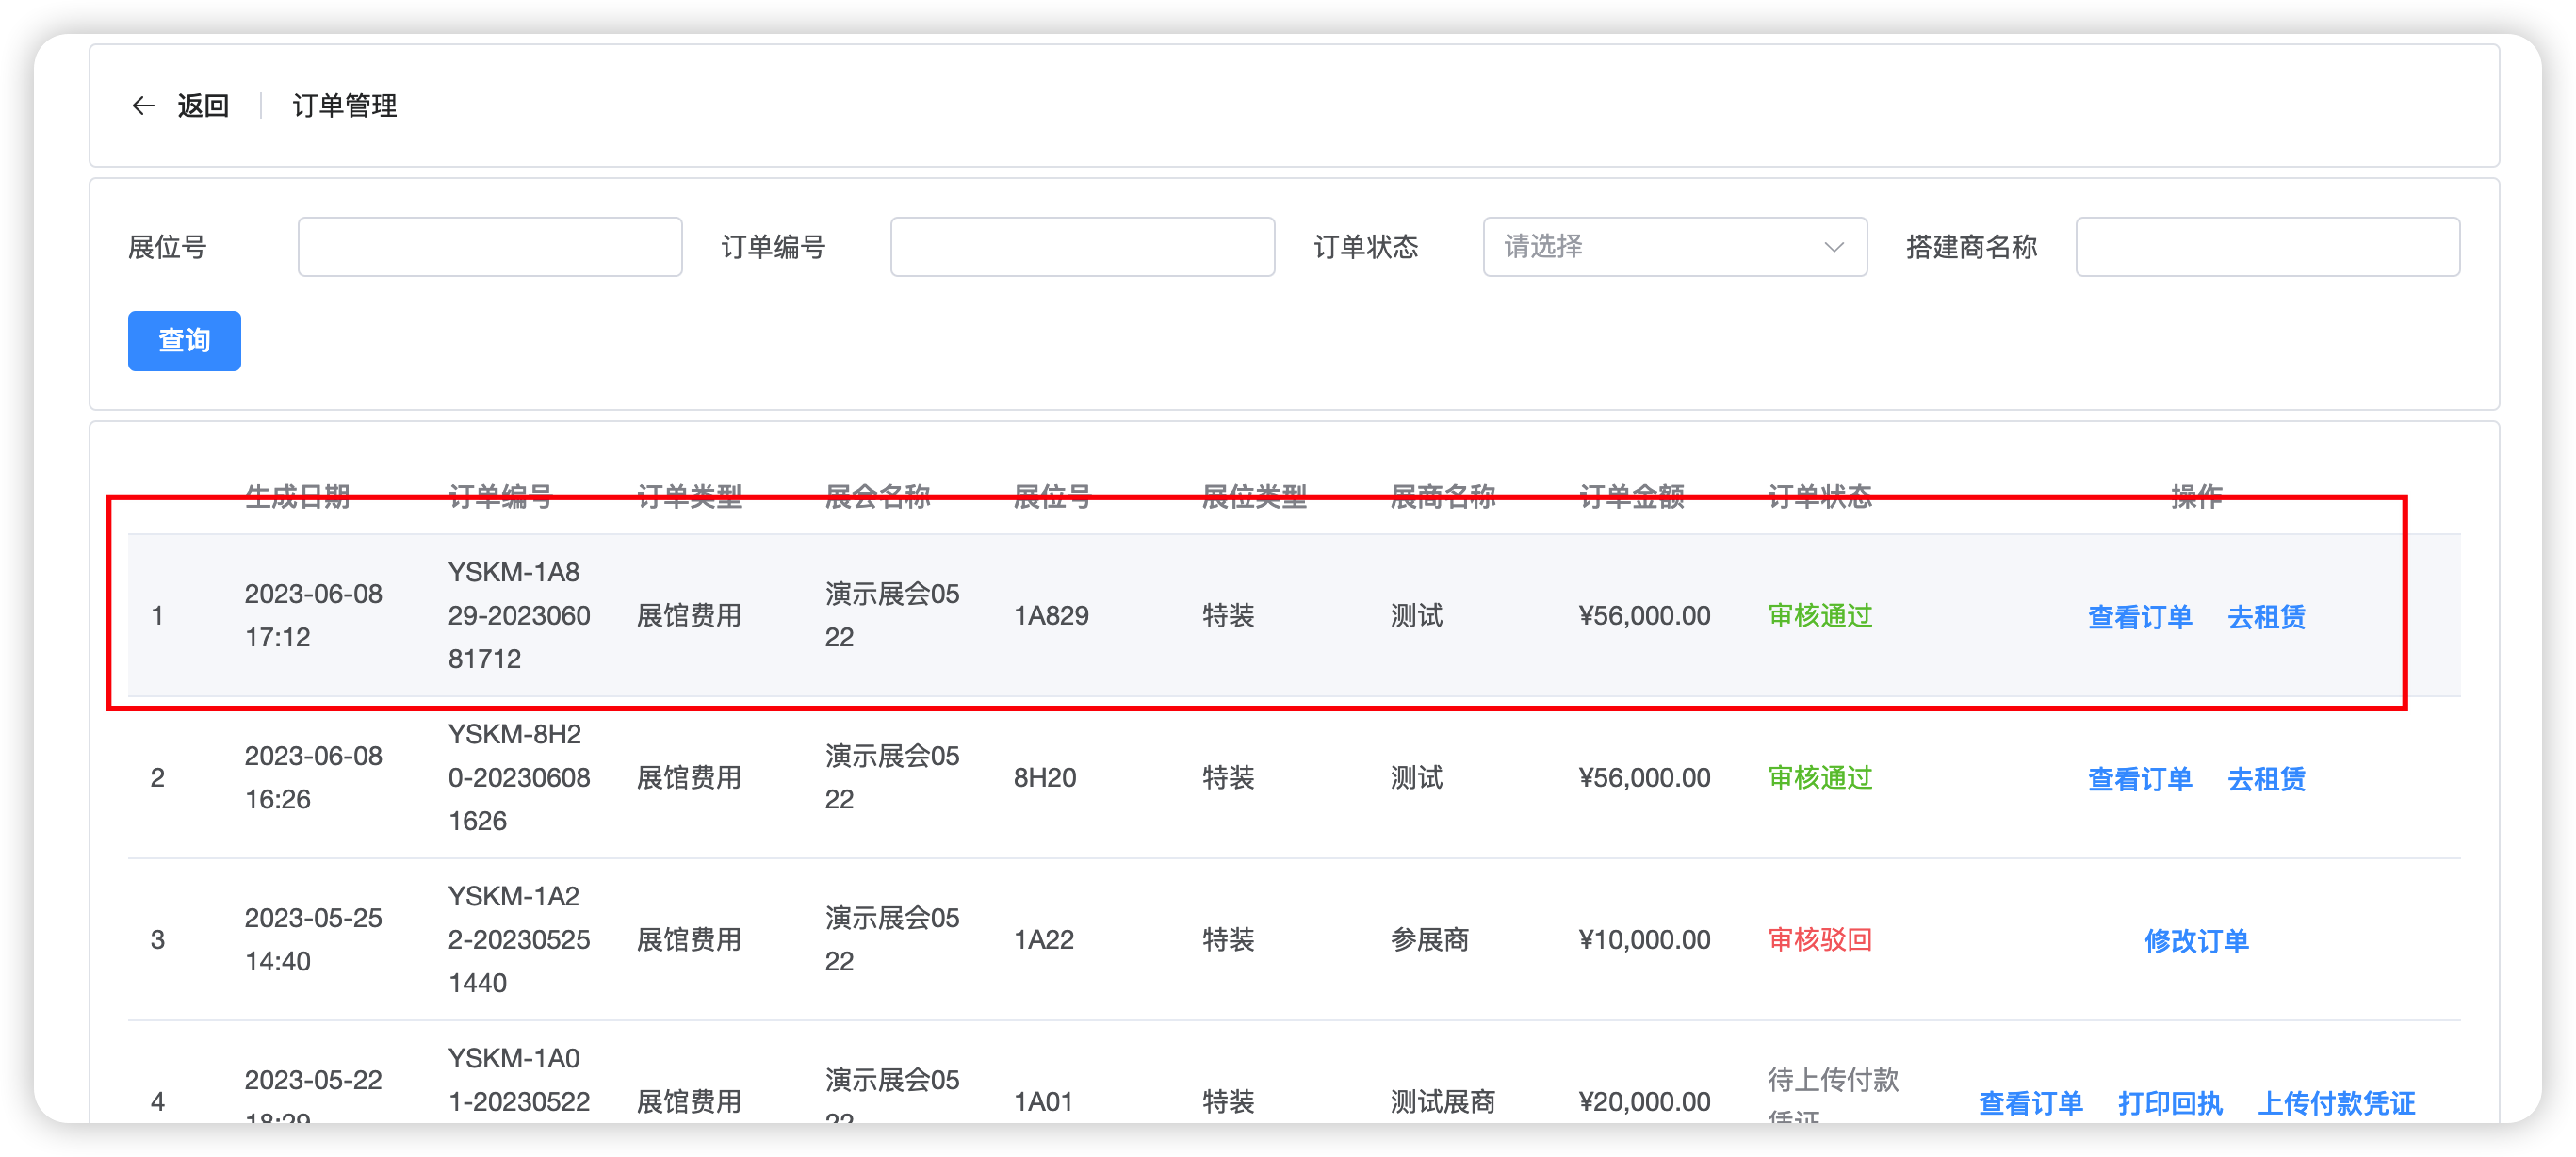The height and width of the screenshot is (1157, 2576).
Task: View order for booth 1A01
Action: tap(2030, 1103)
